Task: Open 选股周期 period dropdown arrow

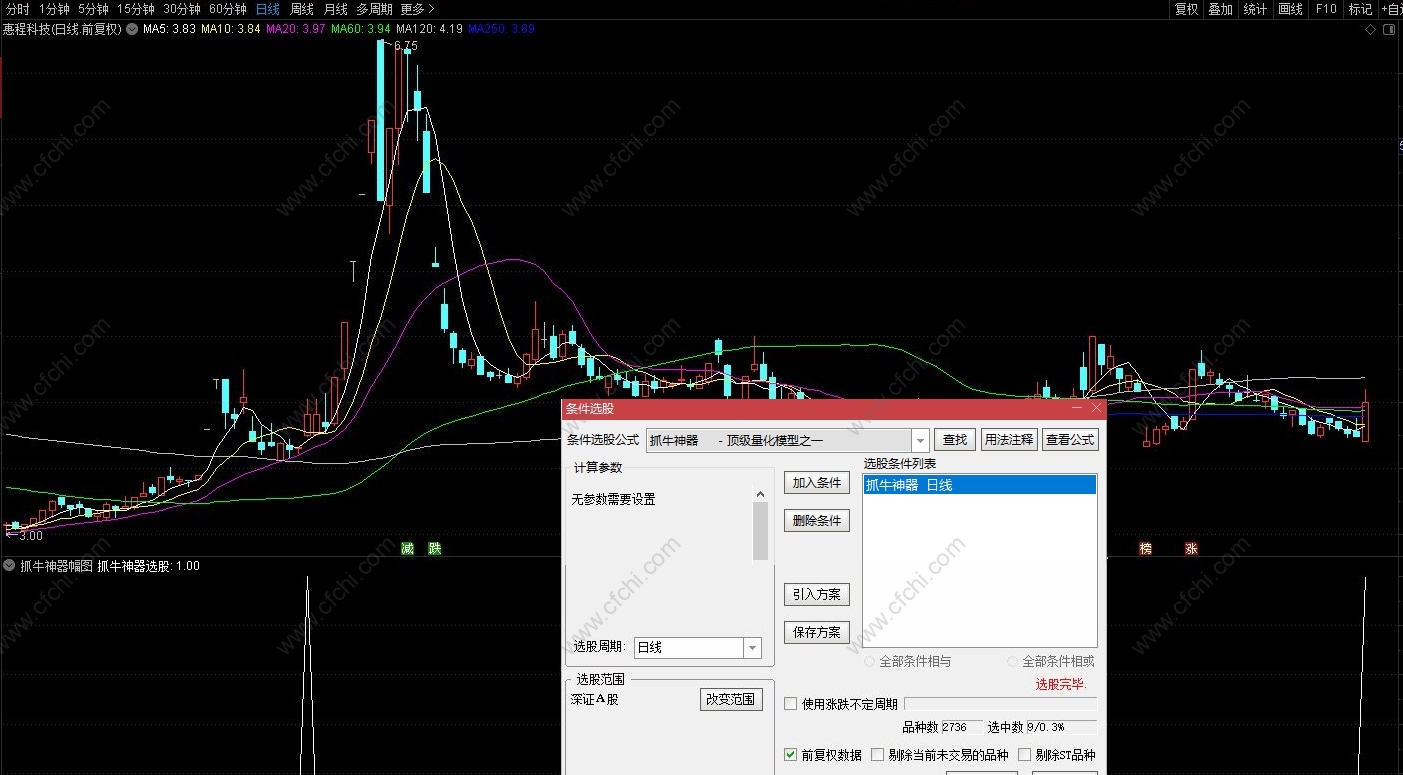Action: point(752,648)
